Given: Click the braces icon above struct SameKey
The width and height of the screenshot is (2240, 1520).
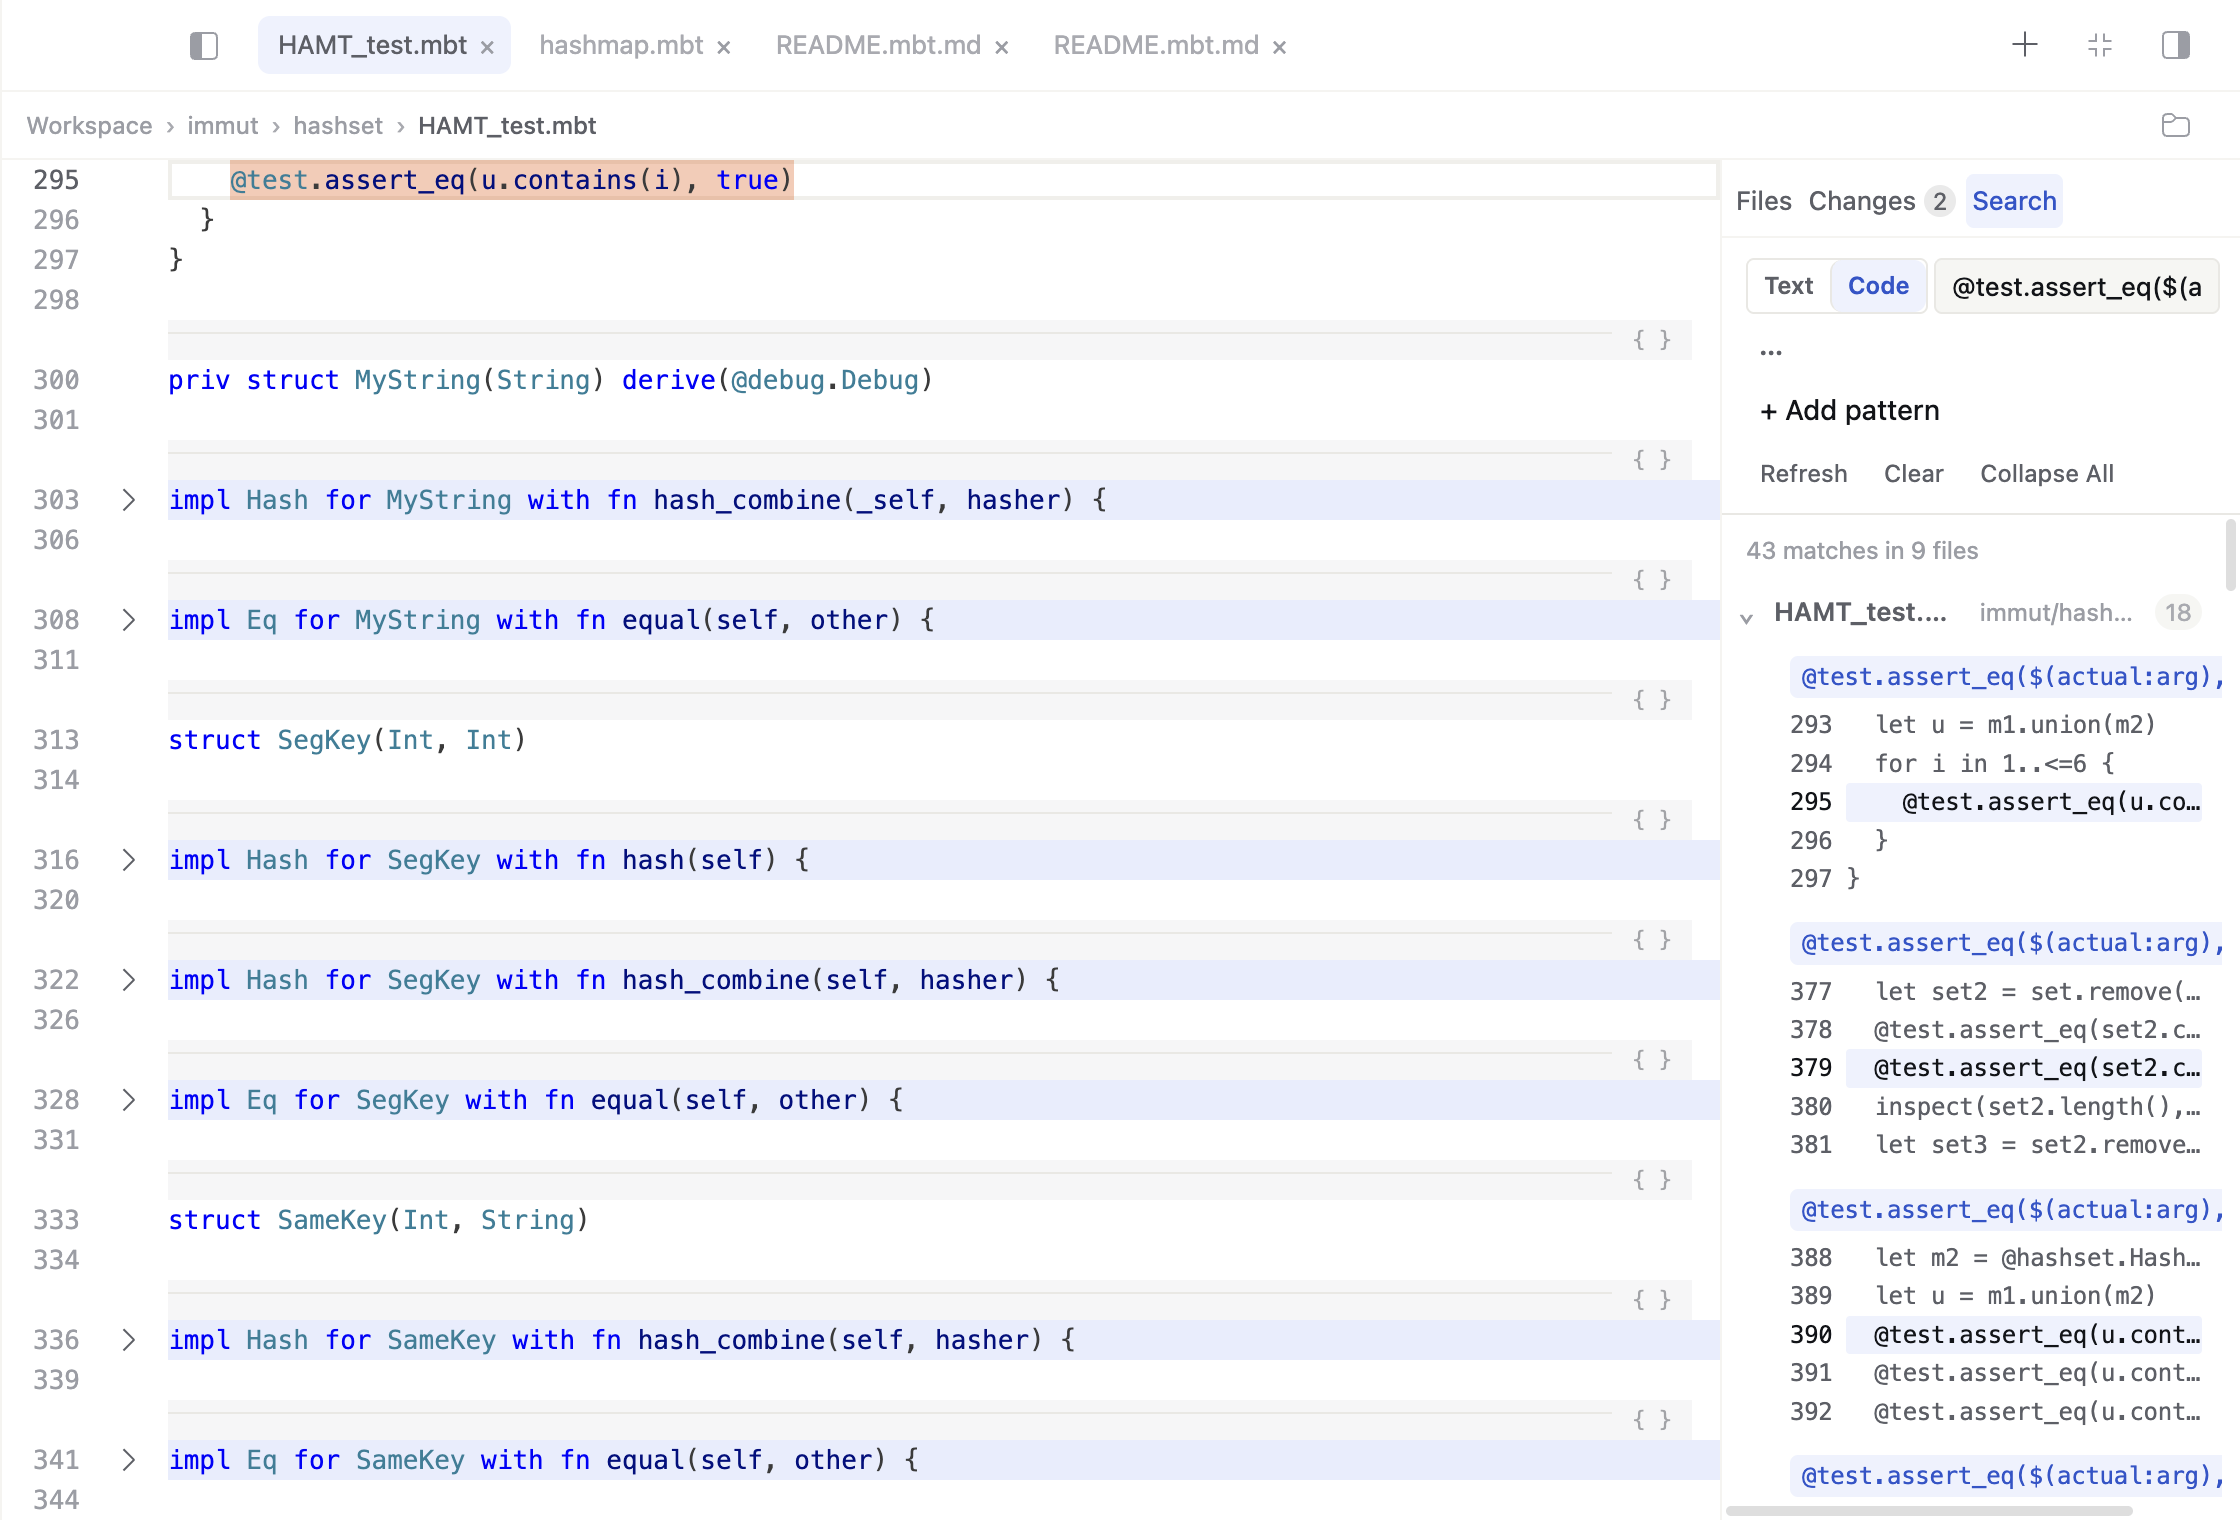Looking at the screenshot, I should [1651, 1180].
